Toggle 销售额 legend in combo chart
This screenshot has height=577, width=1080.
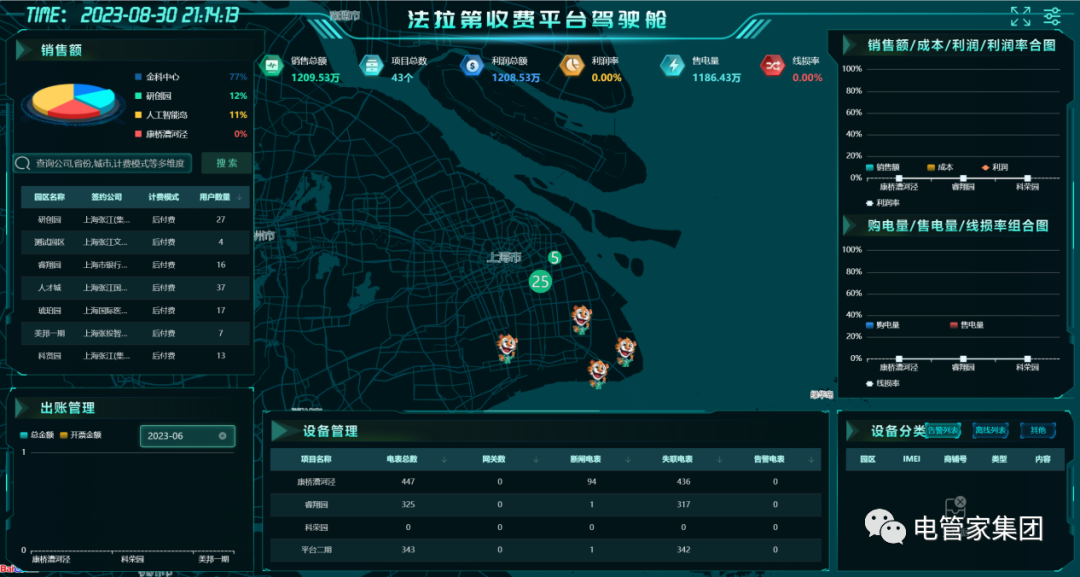(883, 167)
